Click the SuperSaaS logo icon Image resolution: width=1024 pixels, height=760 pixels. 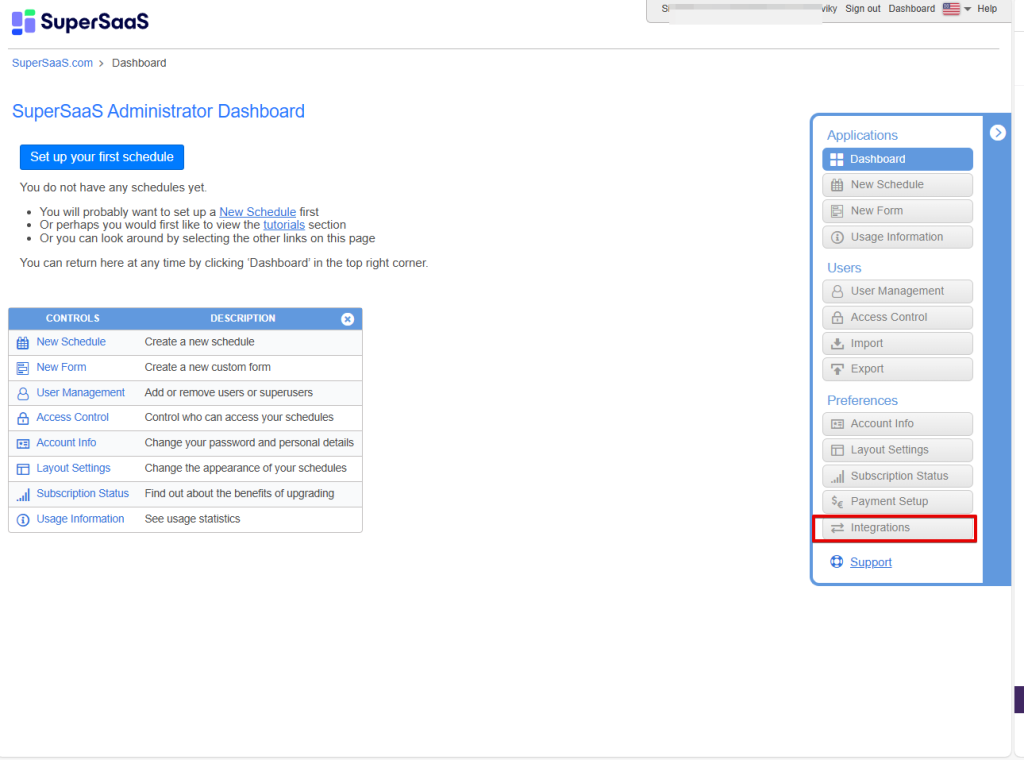pyautogui.click(x=24, y=21)
